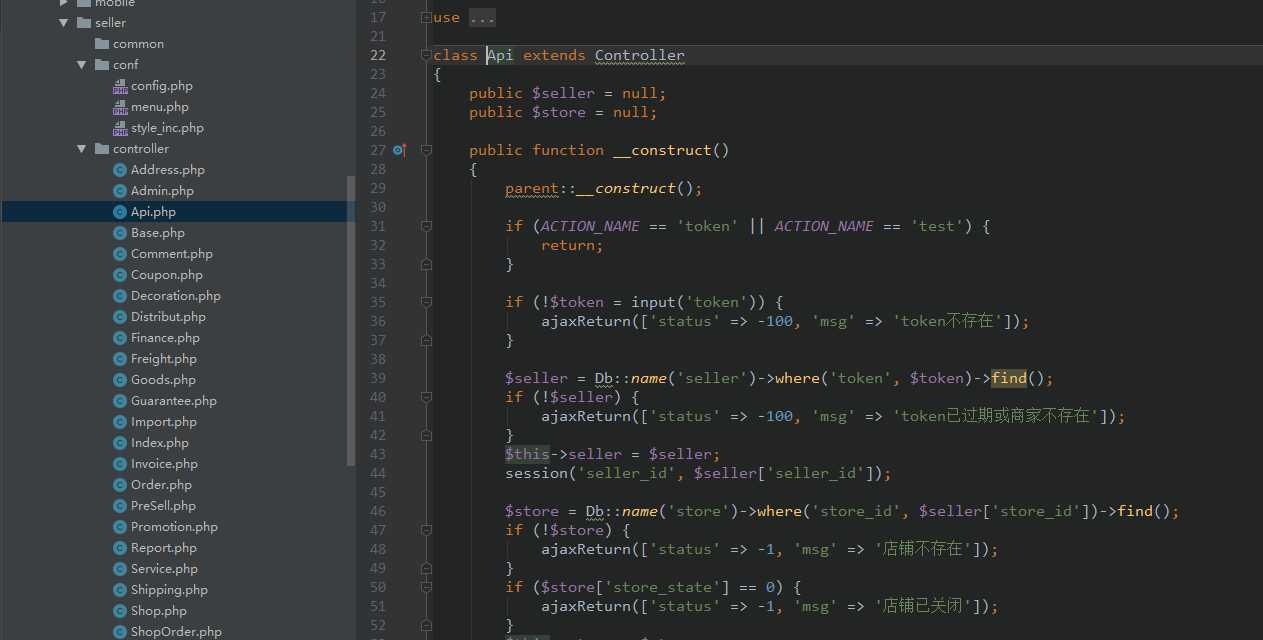This screenshot has height=640, width=1263.
Task: Collapse the seller folder arrow
Action: (x=64, y=23)
